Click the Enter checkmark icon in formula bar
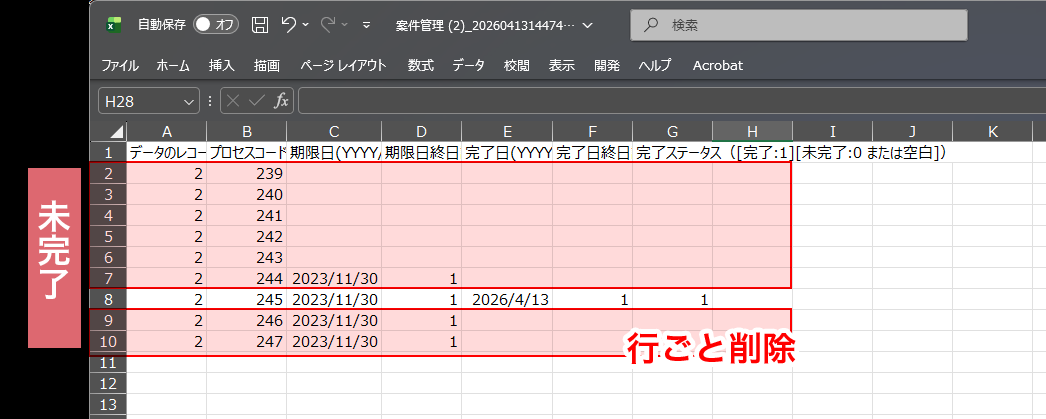The height and width of the screenshot is (419, 1046). click(x=257, y=101)
